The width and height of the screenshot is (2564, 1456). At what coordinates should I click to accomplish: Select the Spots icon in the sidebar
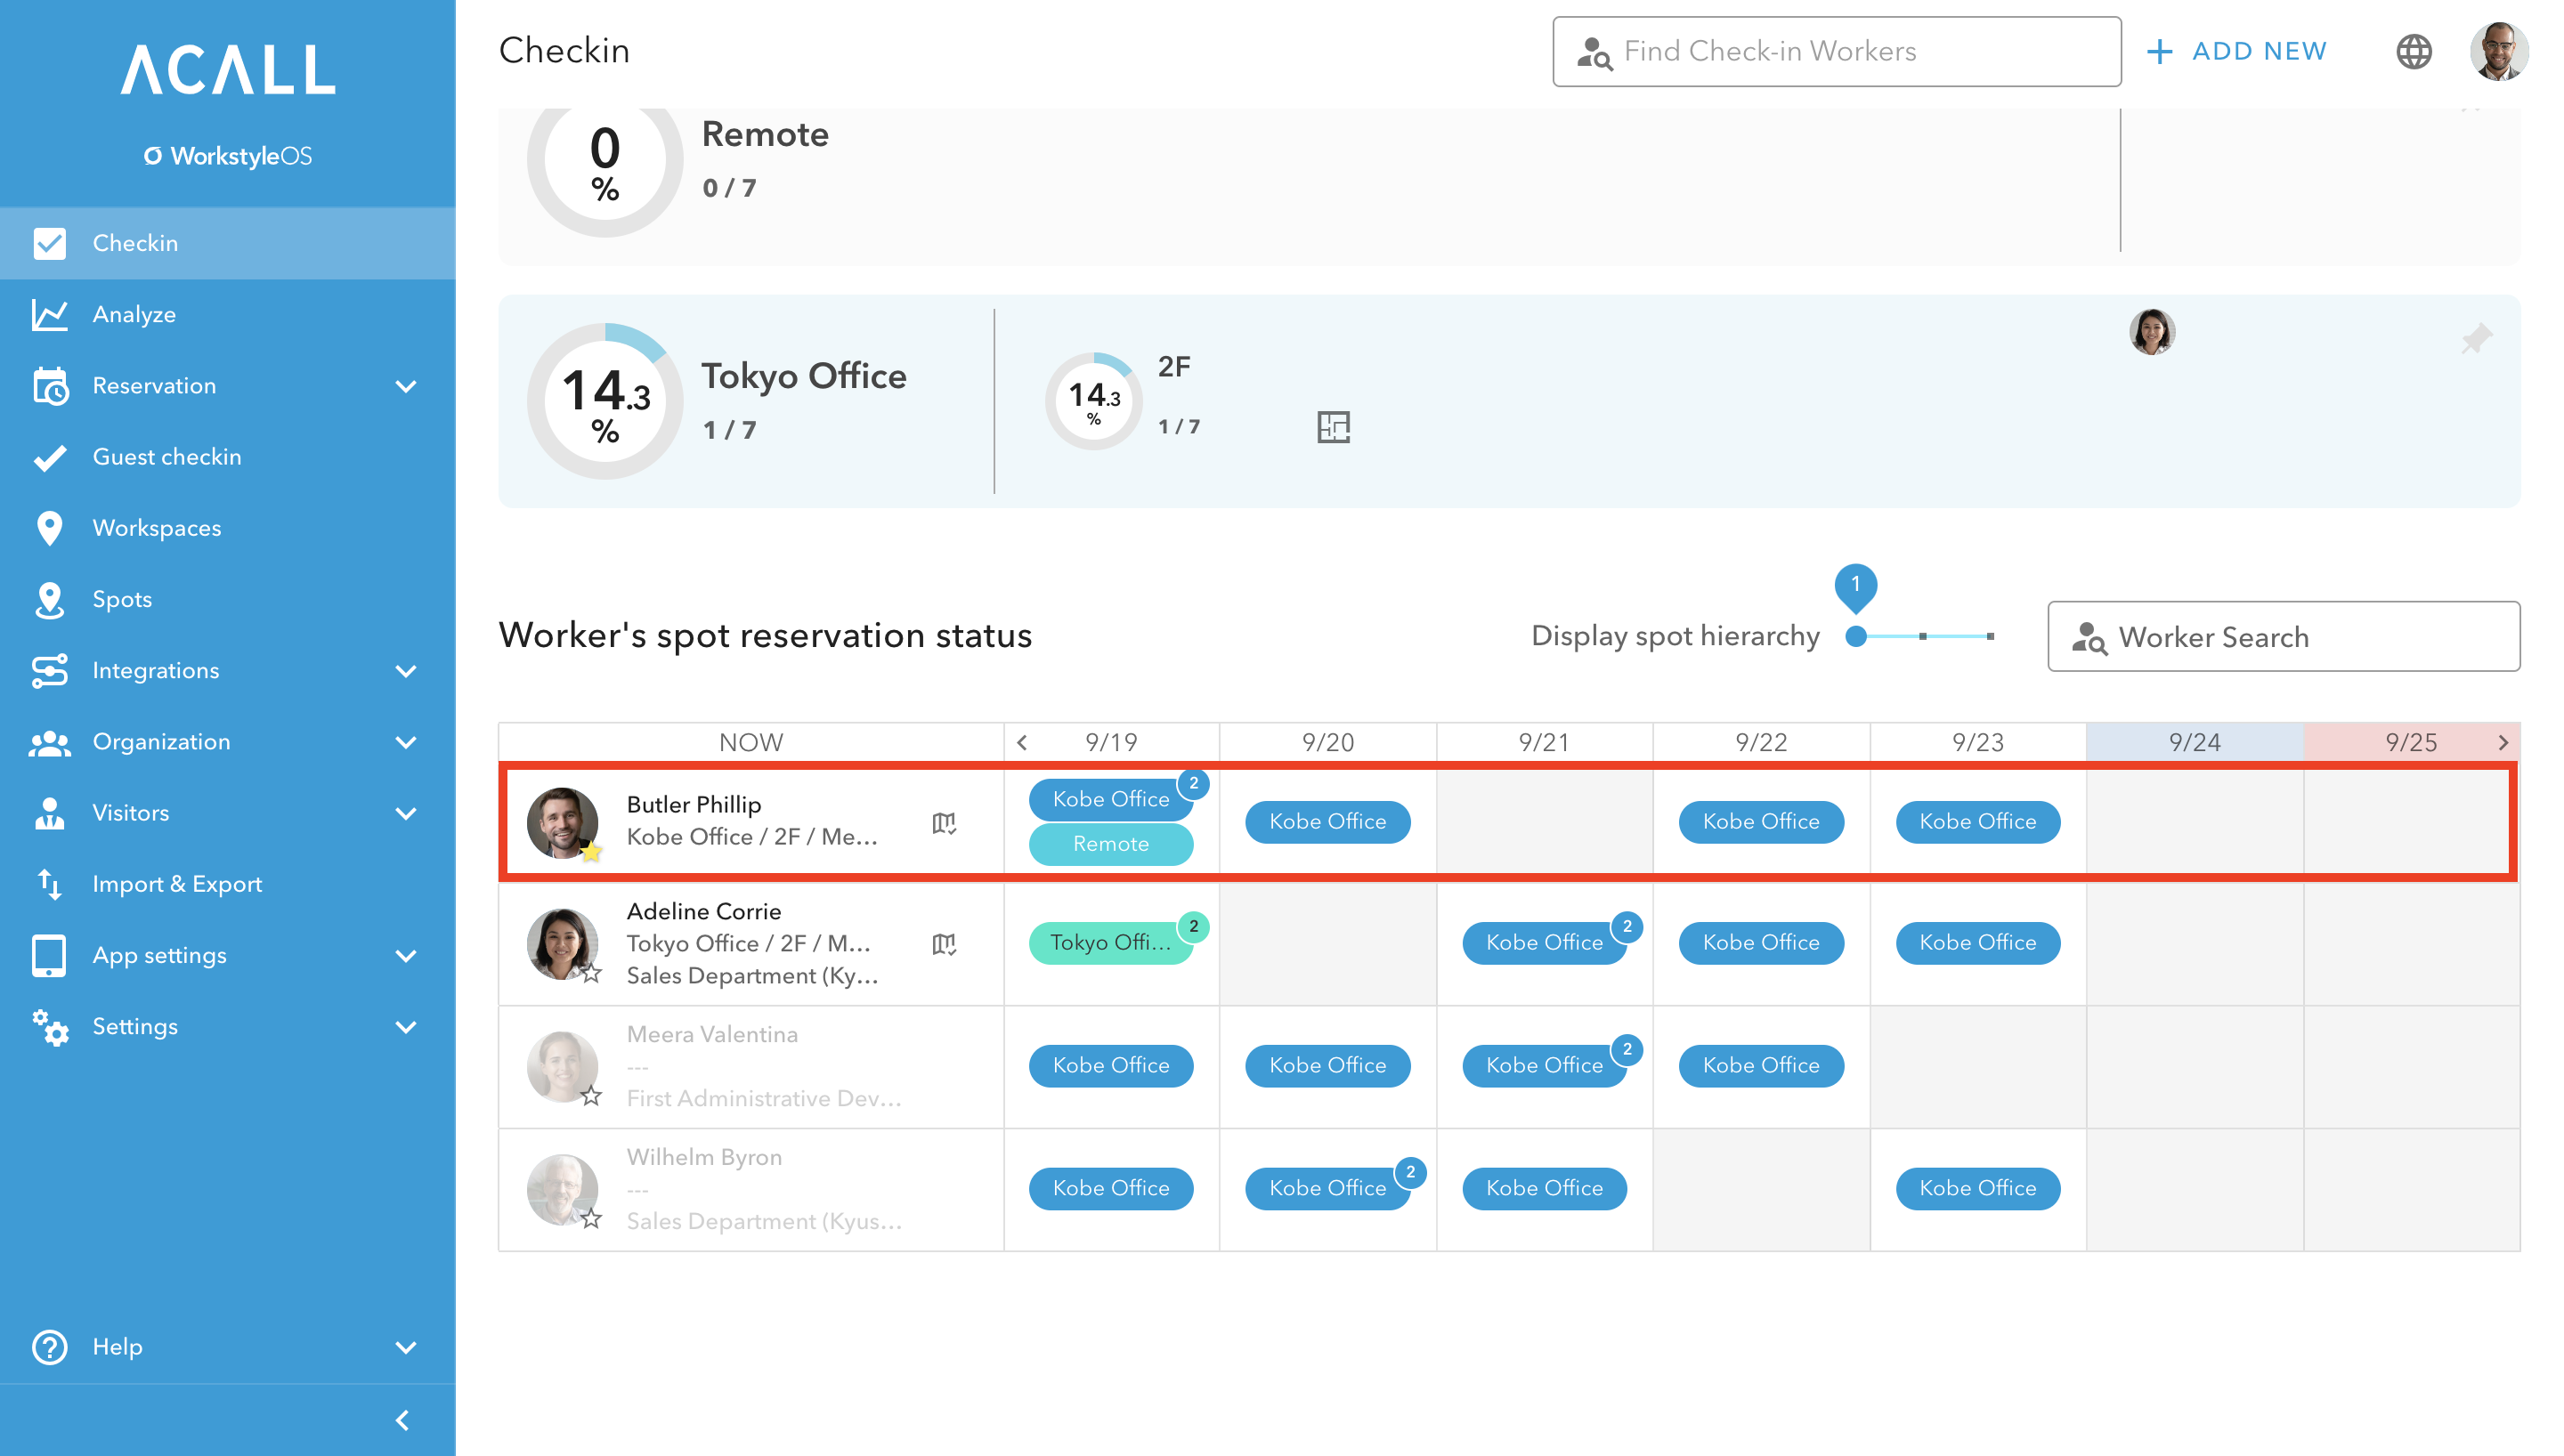[x=50, y=598]
